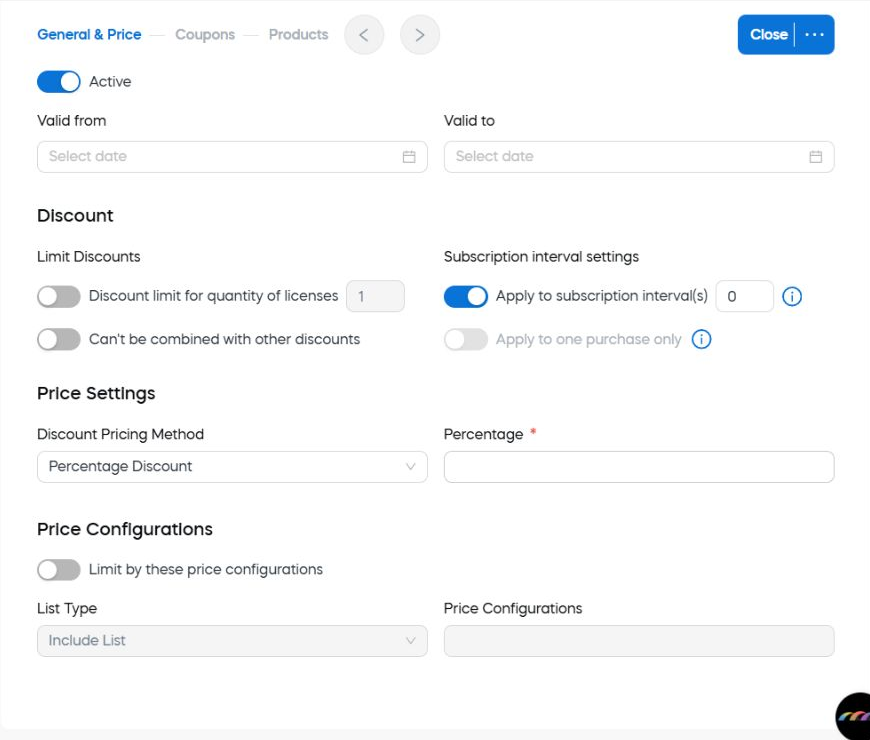Enable Can't be combined with other discounts
The height and width of the screenshot is (740, 870).
pos(59,339)
